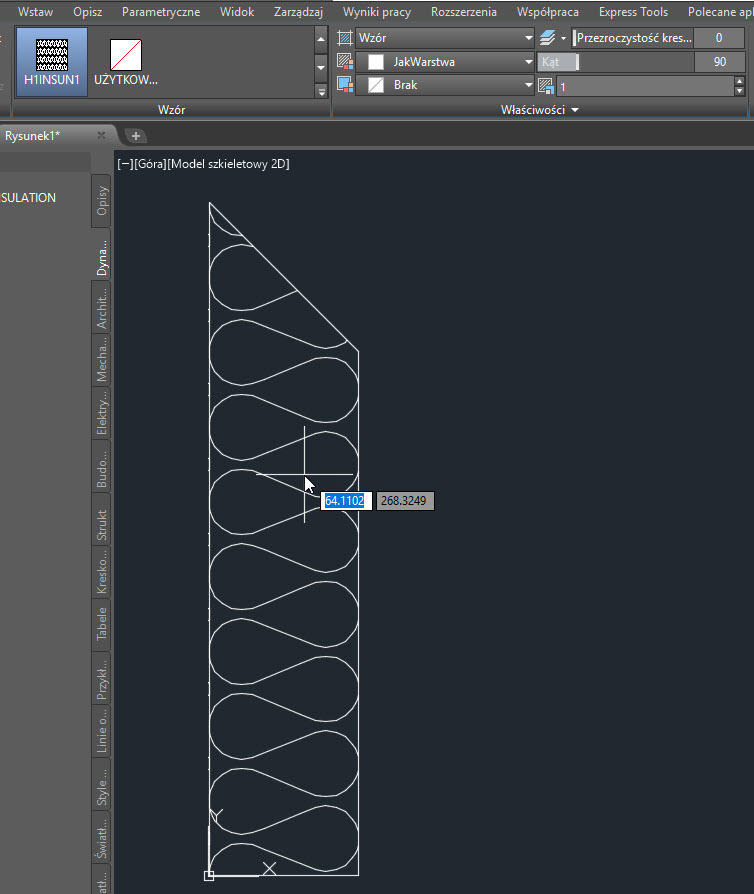This screenshot has width=754, height=894.
Task: Open the Brak background color dropdown
Action: click(528, 85)
